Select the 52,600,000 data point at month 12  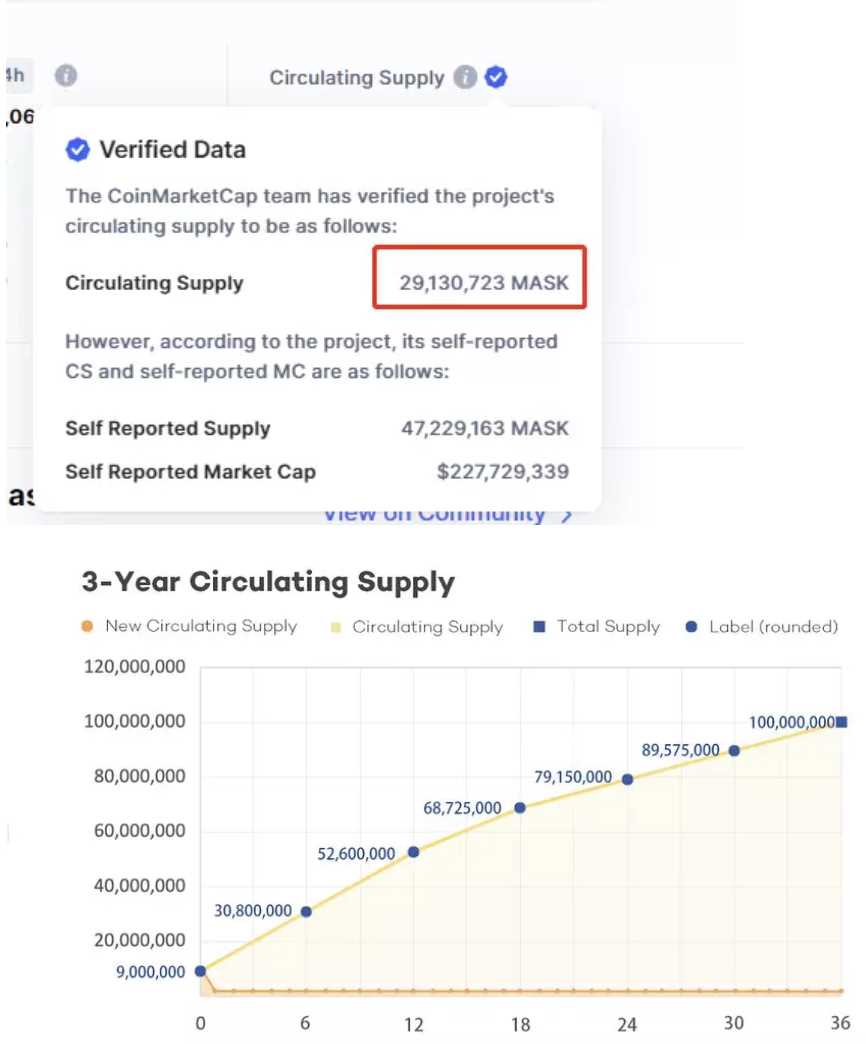414,852
